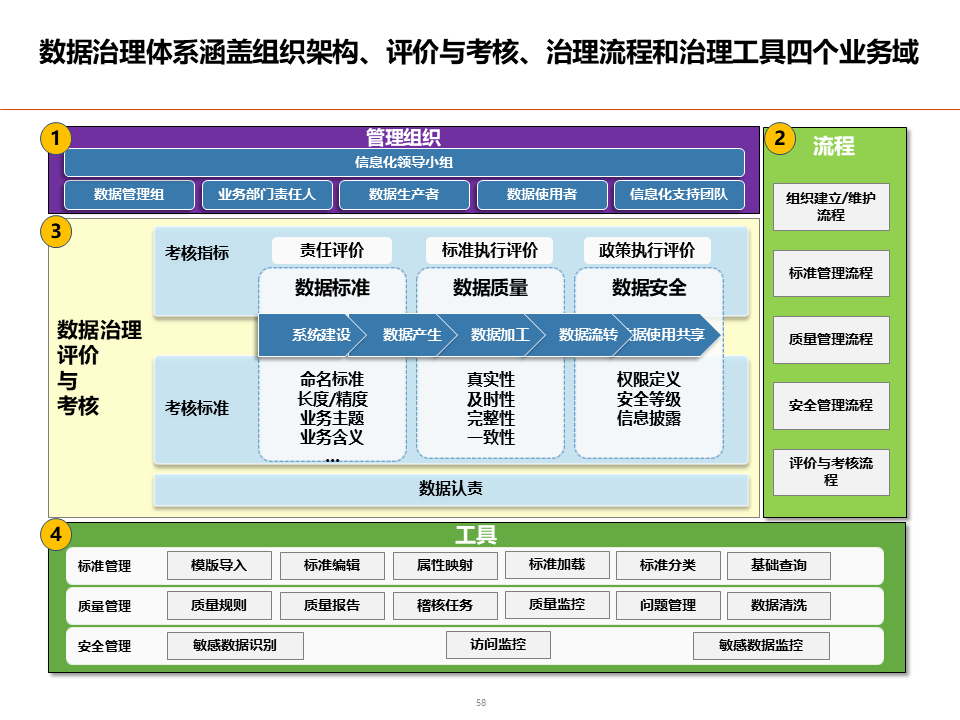Select the 标准管理 row label

pos(104,566)
